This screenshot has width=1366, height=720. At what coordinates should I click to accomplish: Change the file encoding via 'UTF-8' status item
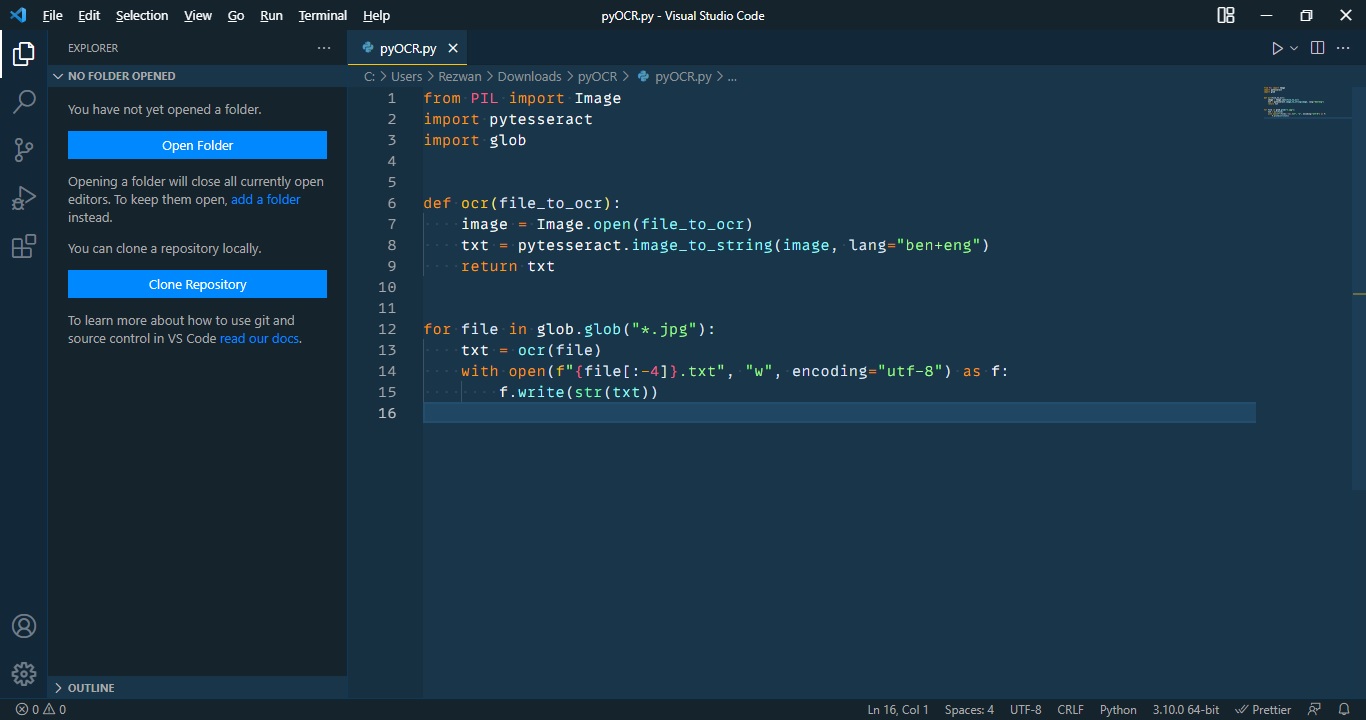pyautogui.click(x=1025, y=709)
